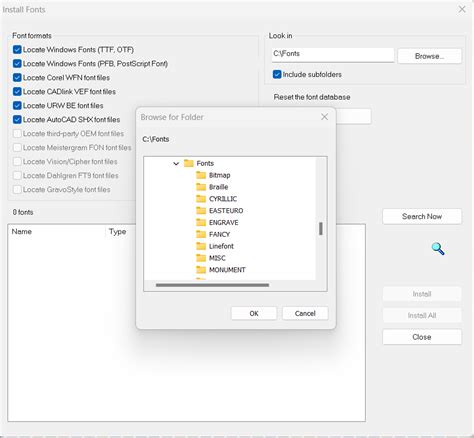Toggle Locate Corel WFN font files
This screenshot has width=474, height=438.
tap(17, 78)
